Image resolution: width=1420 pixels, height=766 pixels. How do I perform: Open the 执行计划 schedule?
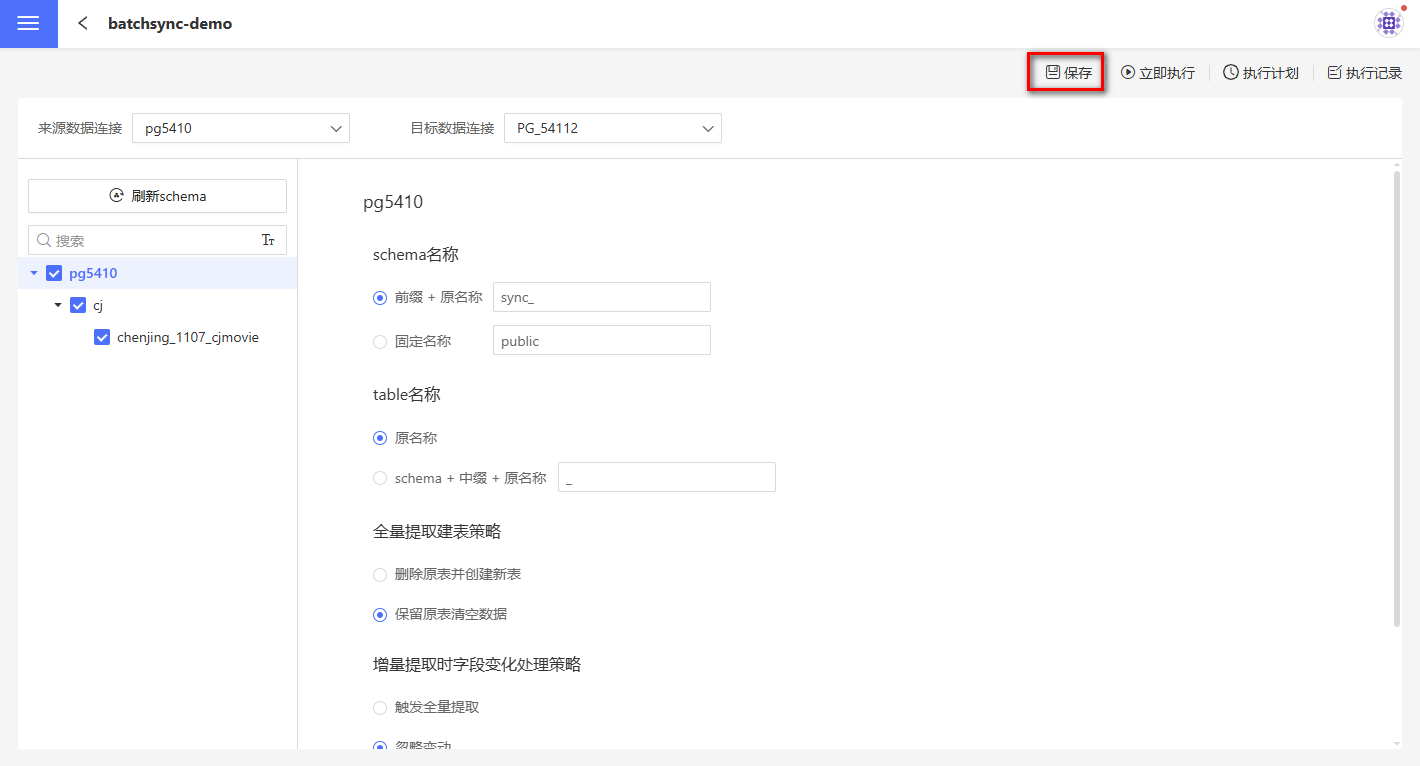pos(1260,73)
